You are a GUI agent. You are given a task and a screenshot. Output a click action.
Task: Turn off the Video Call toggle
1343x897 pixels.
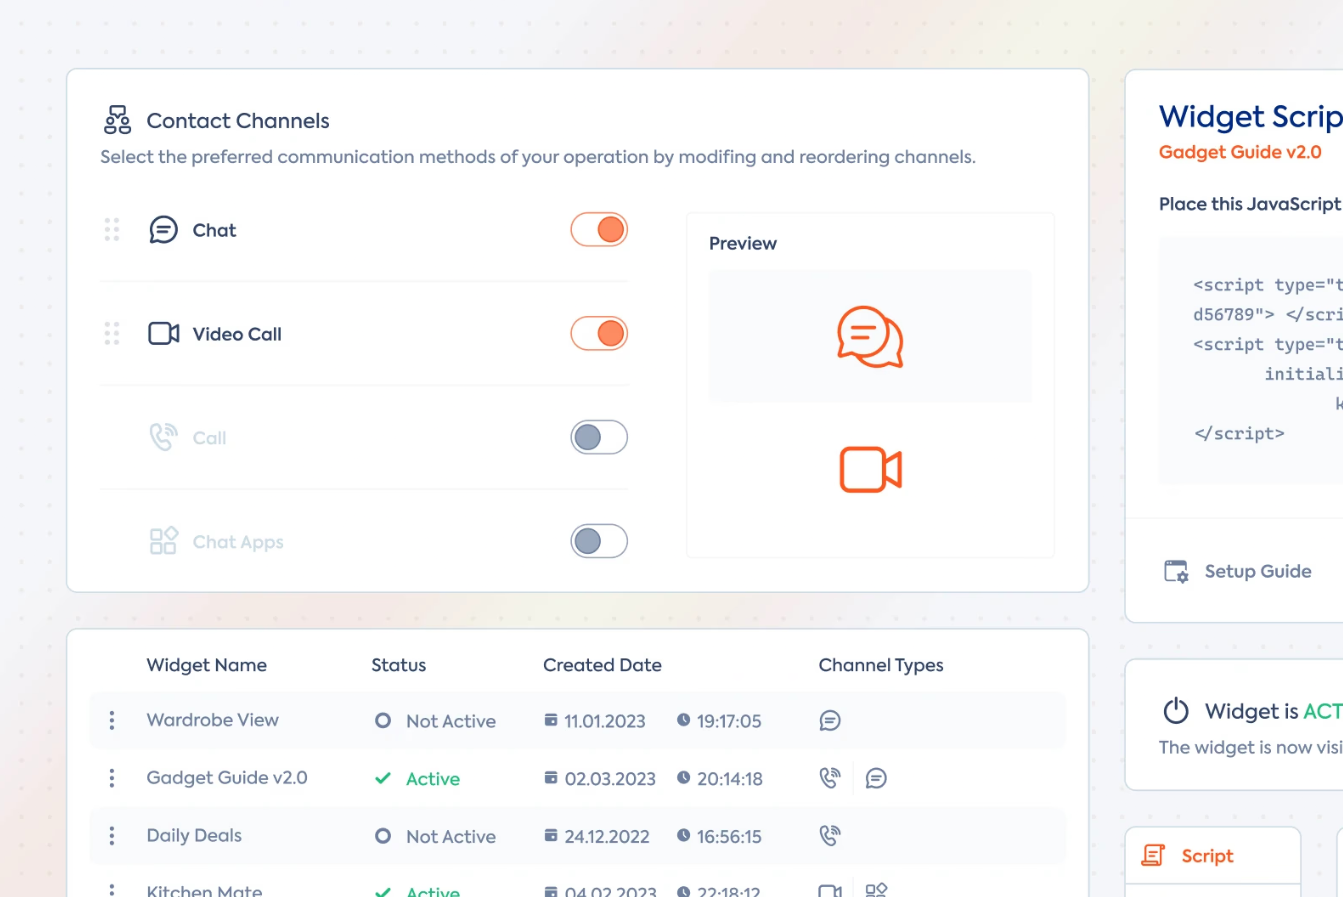pos(599,334)
